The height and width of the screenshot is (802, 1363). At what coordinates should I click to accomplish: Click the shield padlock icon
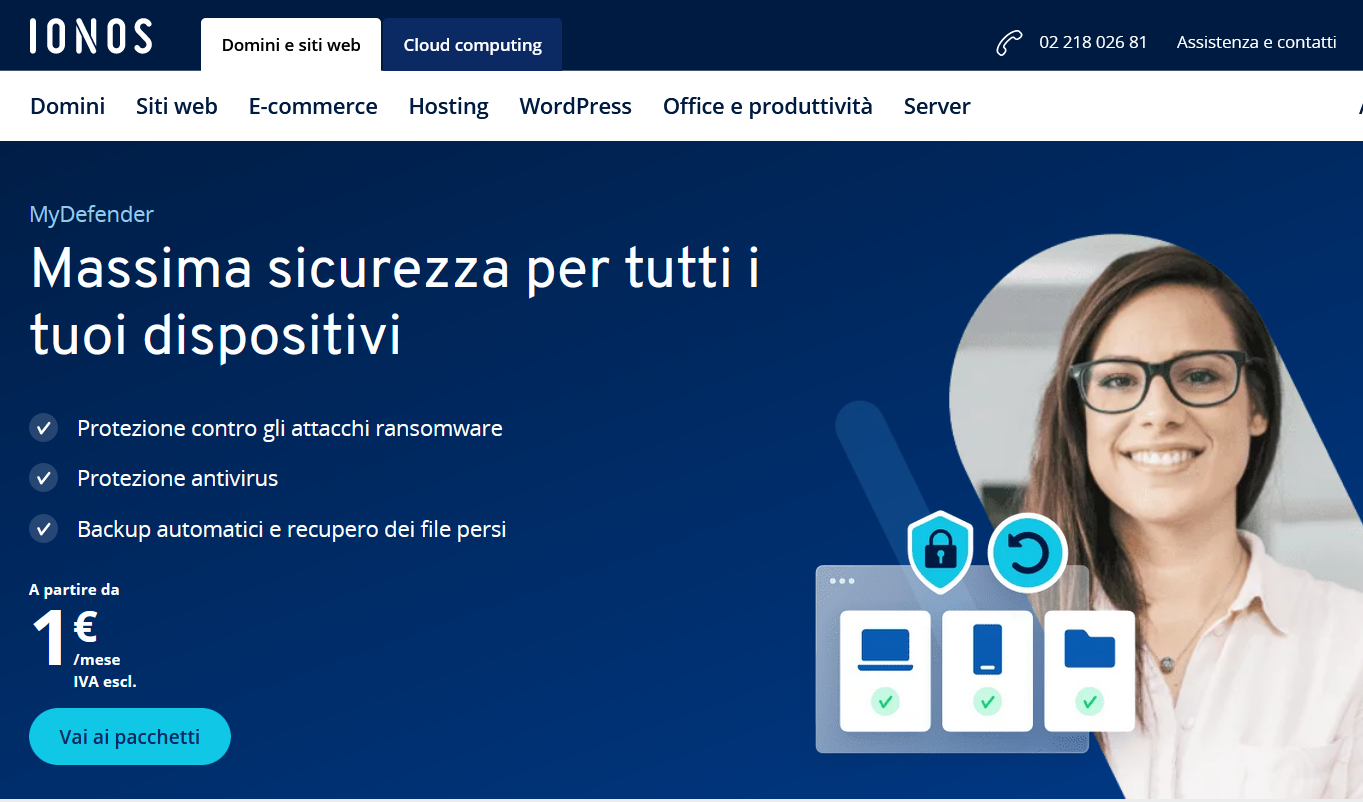pos(940,551)
